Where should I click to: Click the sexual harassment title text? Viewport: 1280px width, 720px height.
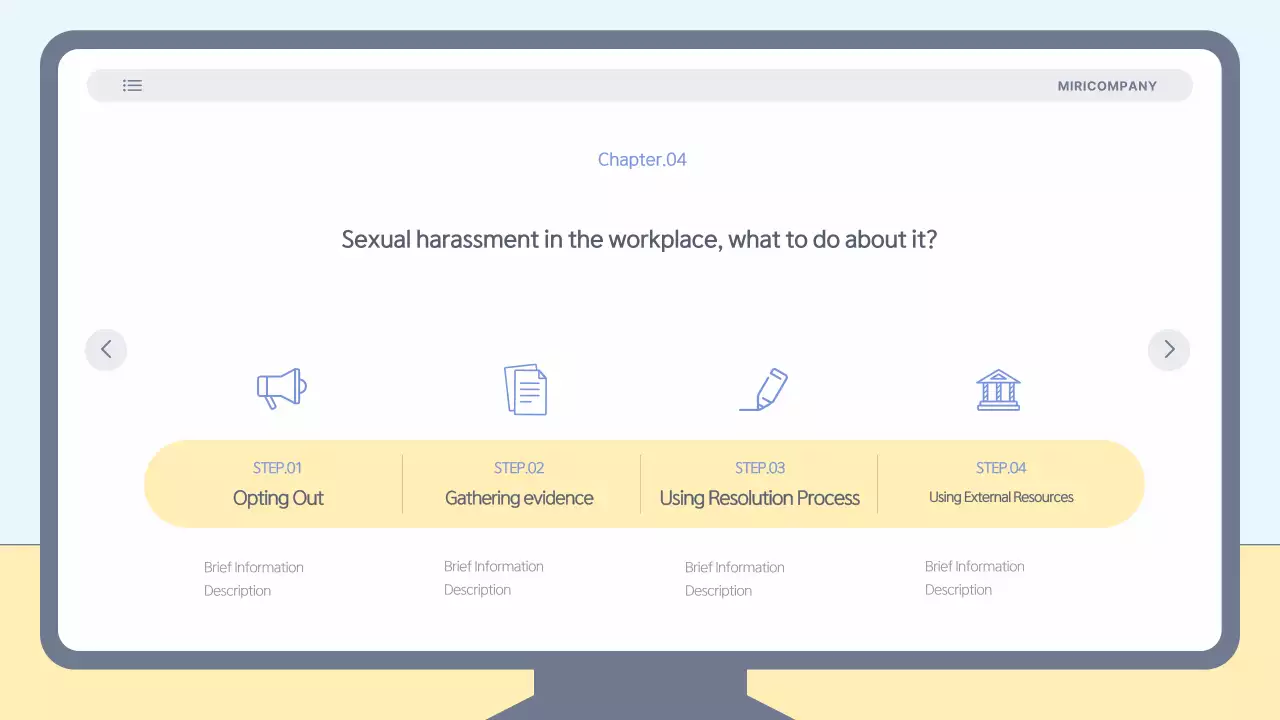[639, 240]
